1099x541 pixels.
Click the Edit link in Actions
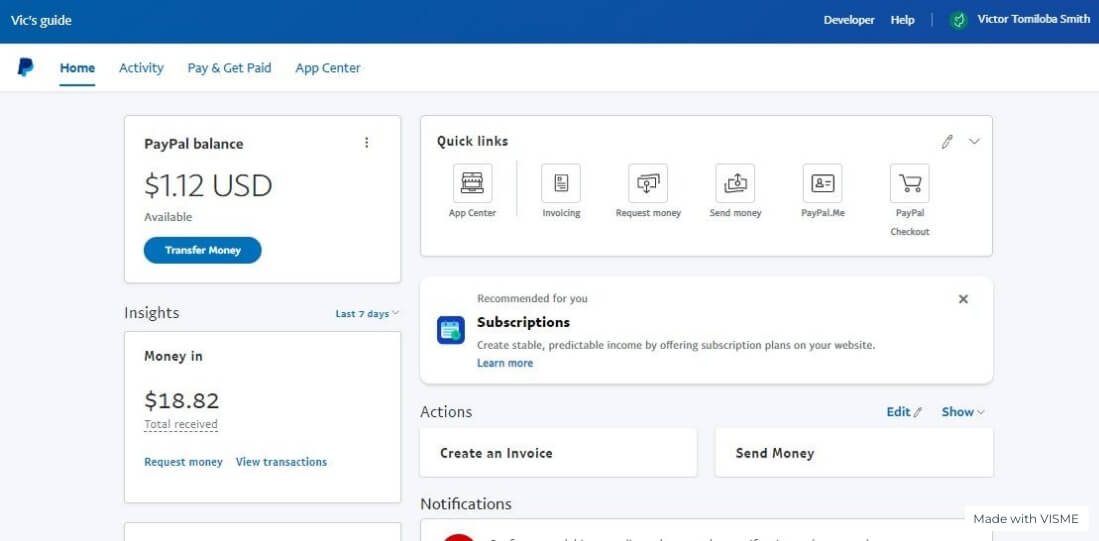pos(904,412)
